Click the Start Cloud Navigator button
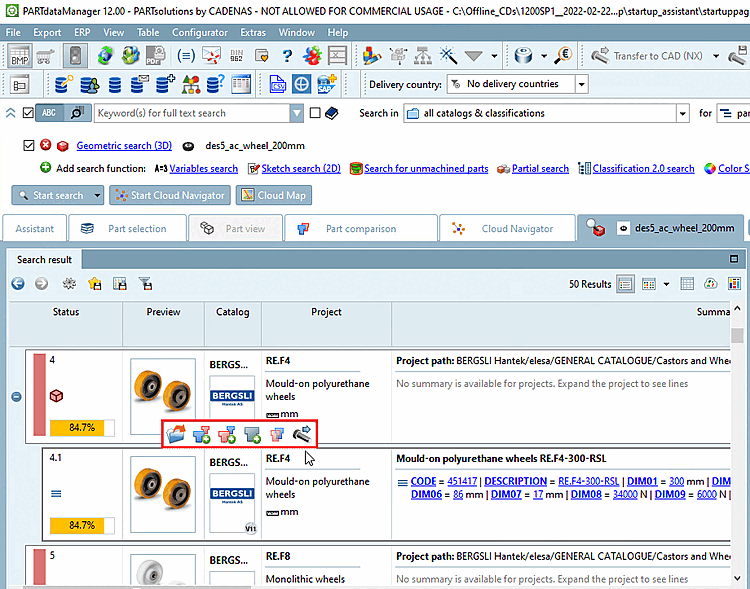 pos(170,195)
